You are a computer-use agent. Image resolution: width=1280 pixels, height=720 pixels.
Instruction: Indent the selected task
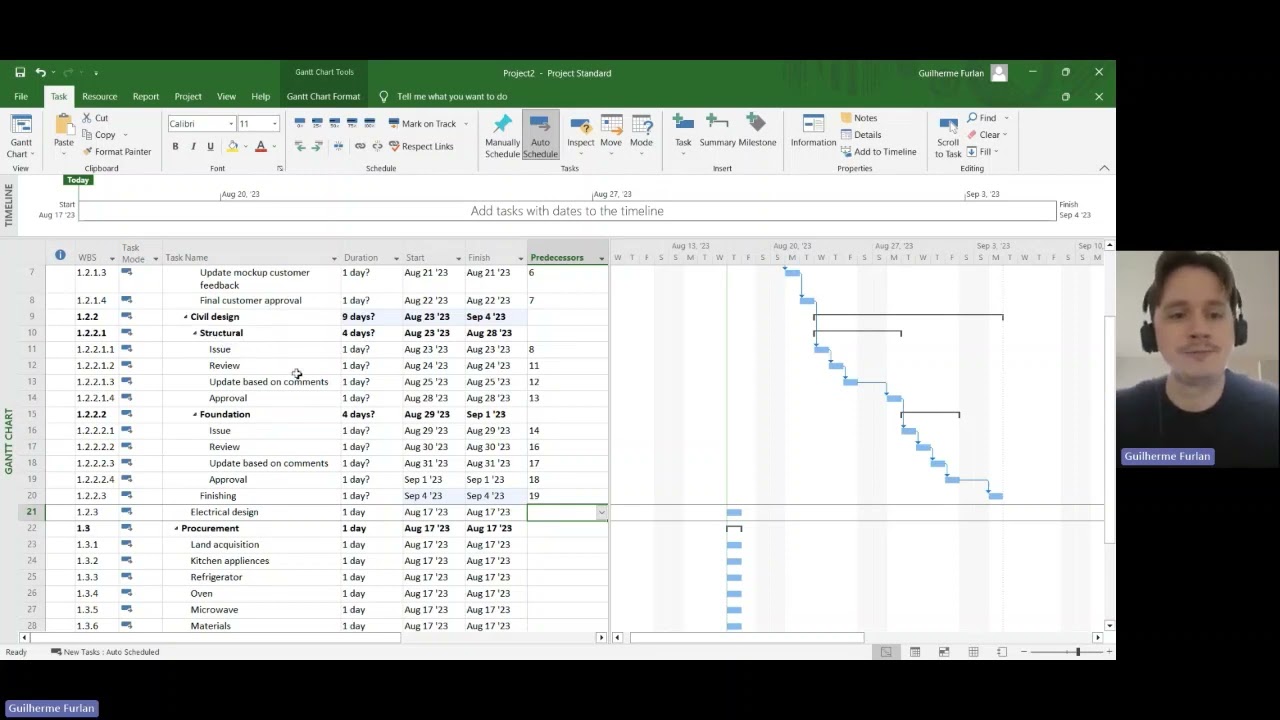tap(318, 146)
